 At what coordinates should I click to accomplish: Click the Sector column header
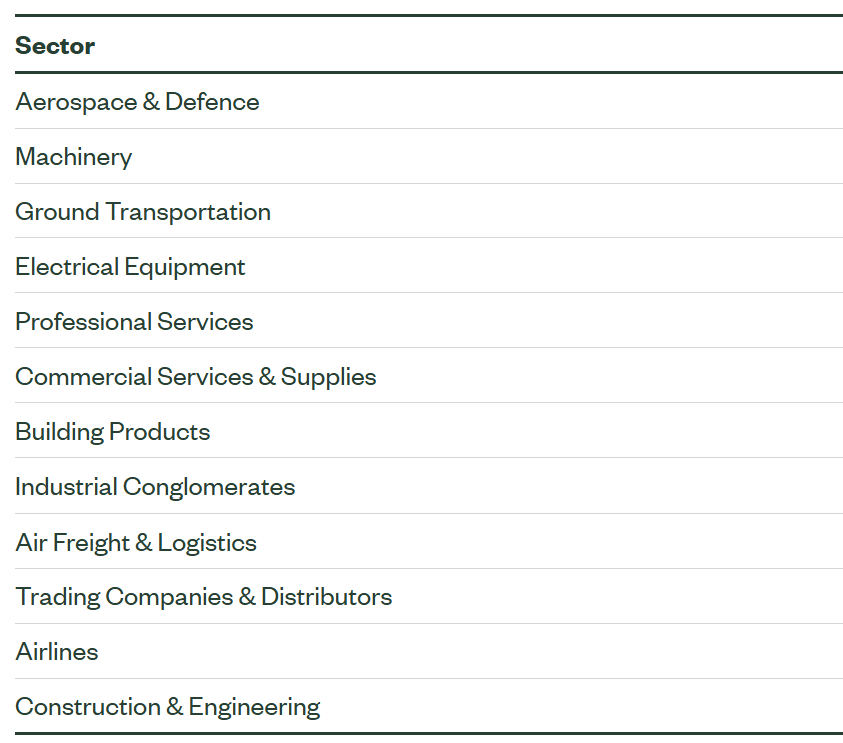55,46
